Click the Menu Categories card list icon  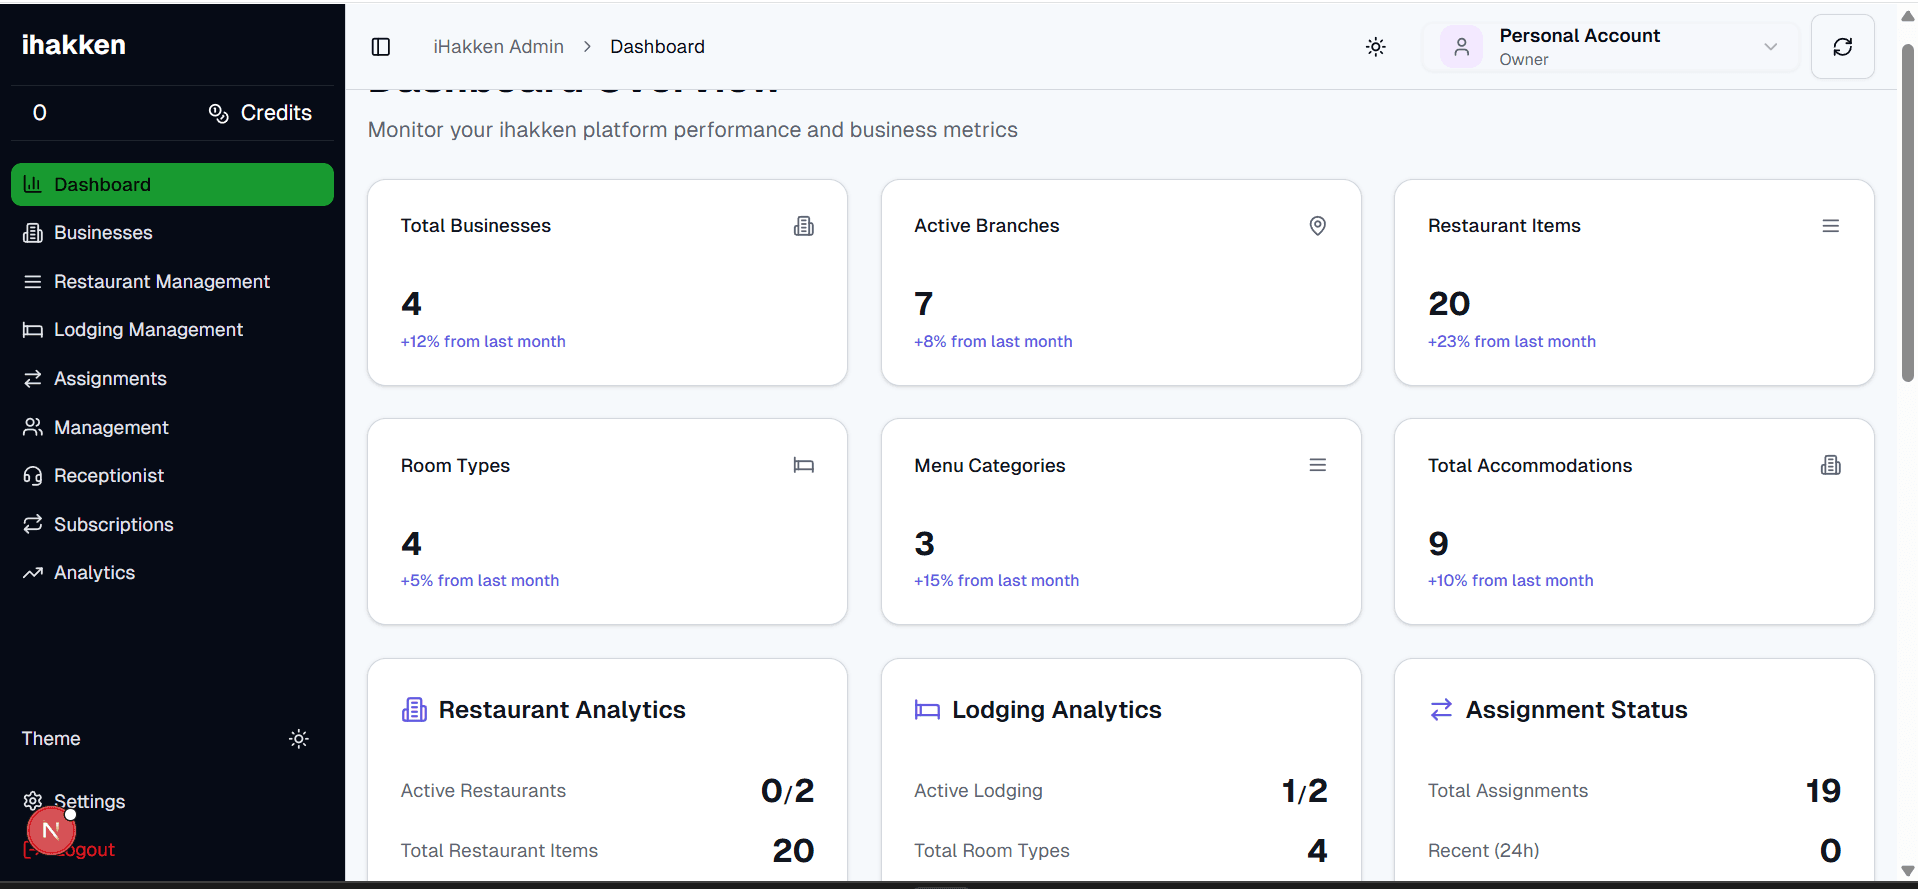[1318, 465]
